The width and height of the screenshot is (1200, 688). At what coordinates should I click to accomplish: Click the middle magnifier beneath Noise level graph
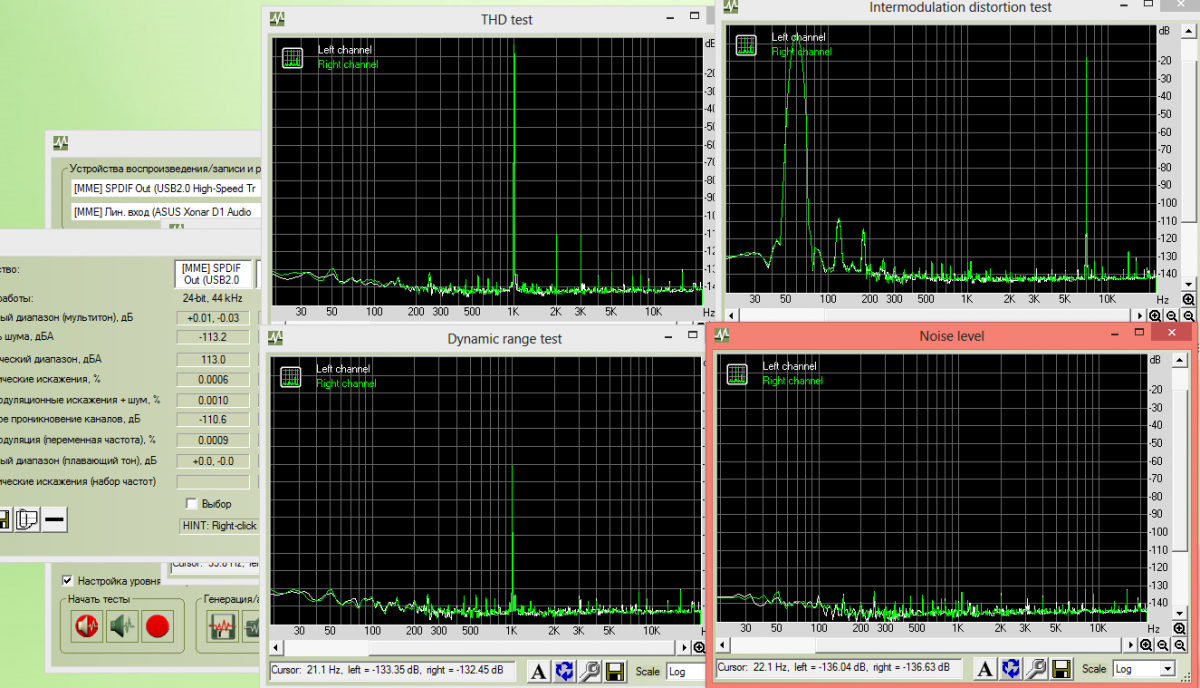click(1163, 646)
